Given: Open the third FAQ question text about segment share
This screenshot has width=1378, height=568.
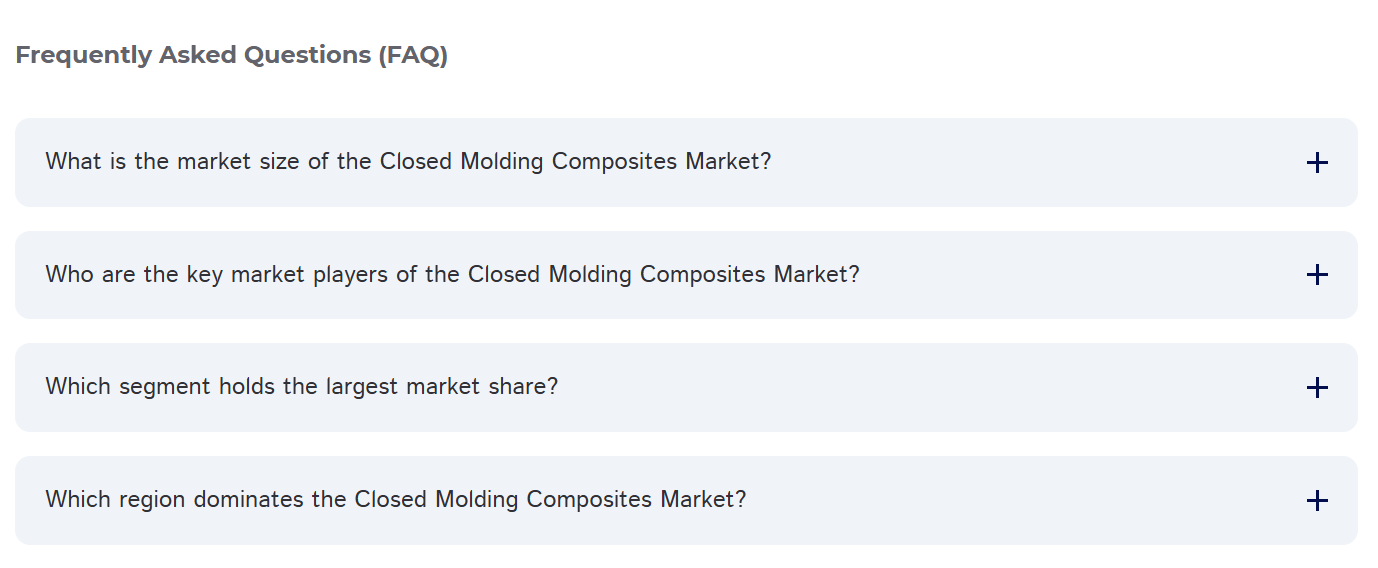Looking at the screenshot, I should pyautogui.click(x=301, y=387).
